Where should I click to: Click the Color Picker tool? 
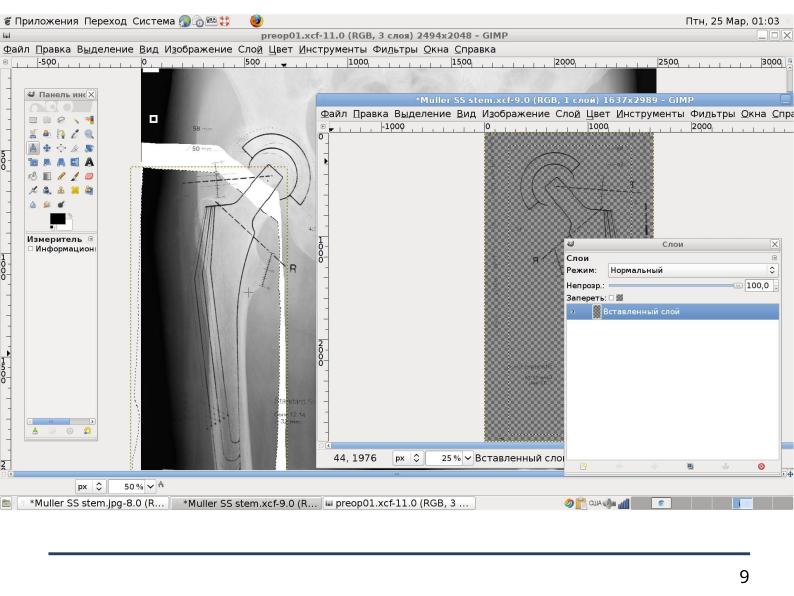75,134
